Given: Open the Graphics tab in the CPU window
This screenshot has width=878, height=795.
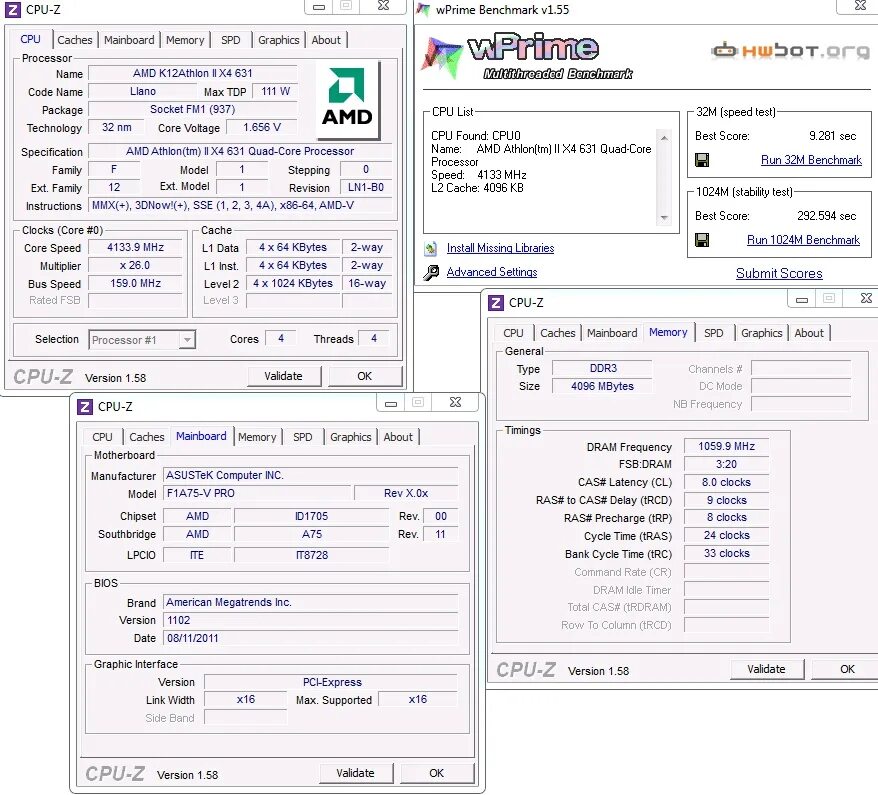Looking at the screenshot, I should 278,40.
